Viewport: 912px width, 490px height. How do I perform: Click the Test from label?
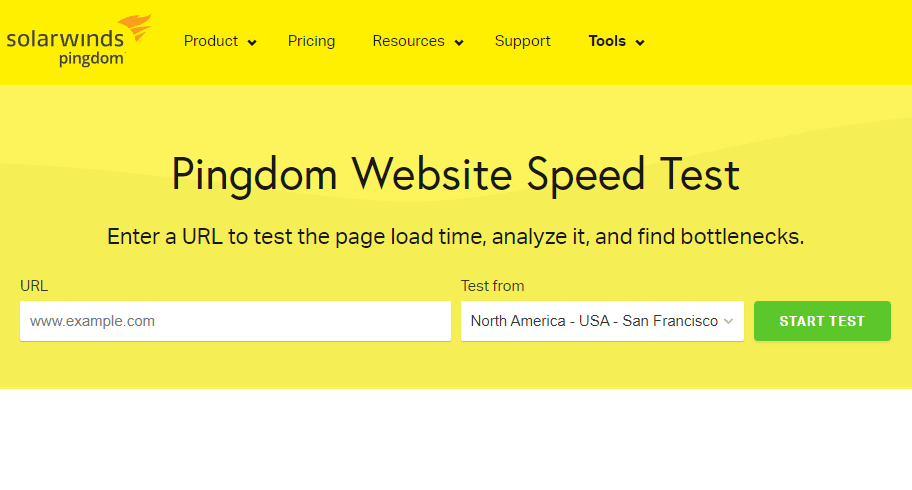(492, 286)
